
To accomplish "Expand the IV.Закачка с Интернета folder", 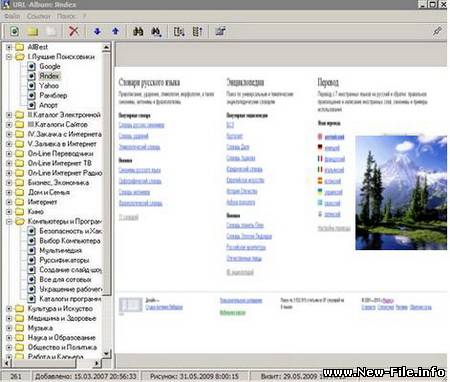I will [x=9, y=134].
